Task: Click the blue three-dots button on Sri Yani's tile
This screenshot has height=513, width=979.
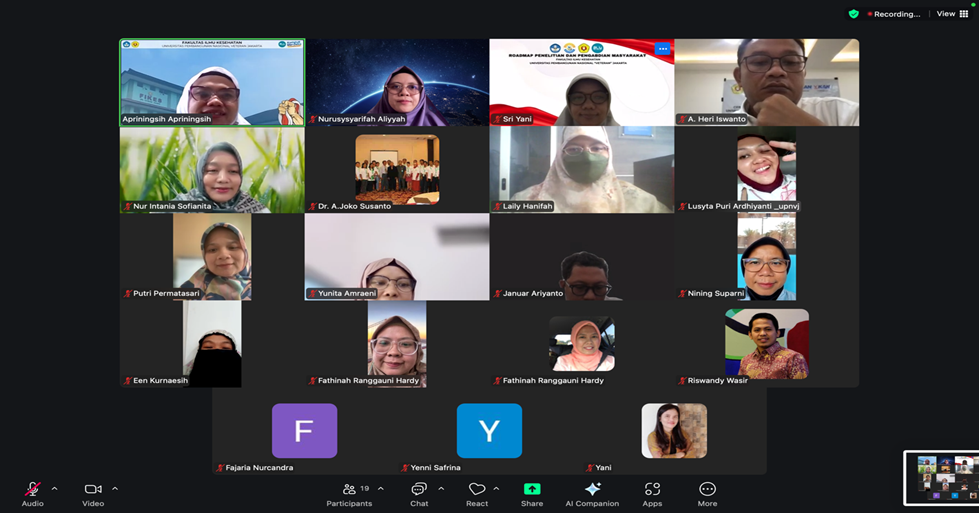Action: coord(662,49)
